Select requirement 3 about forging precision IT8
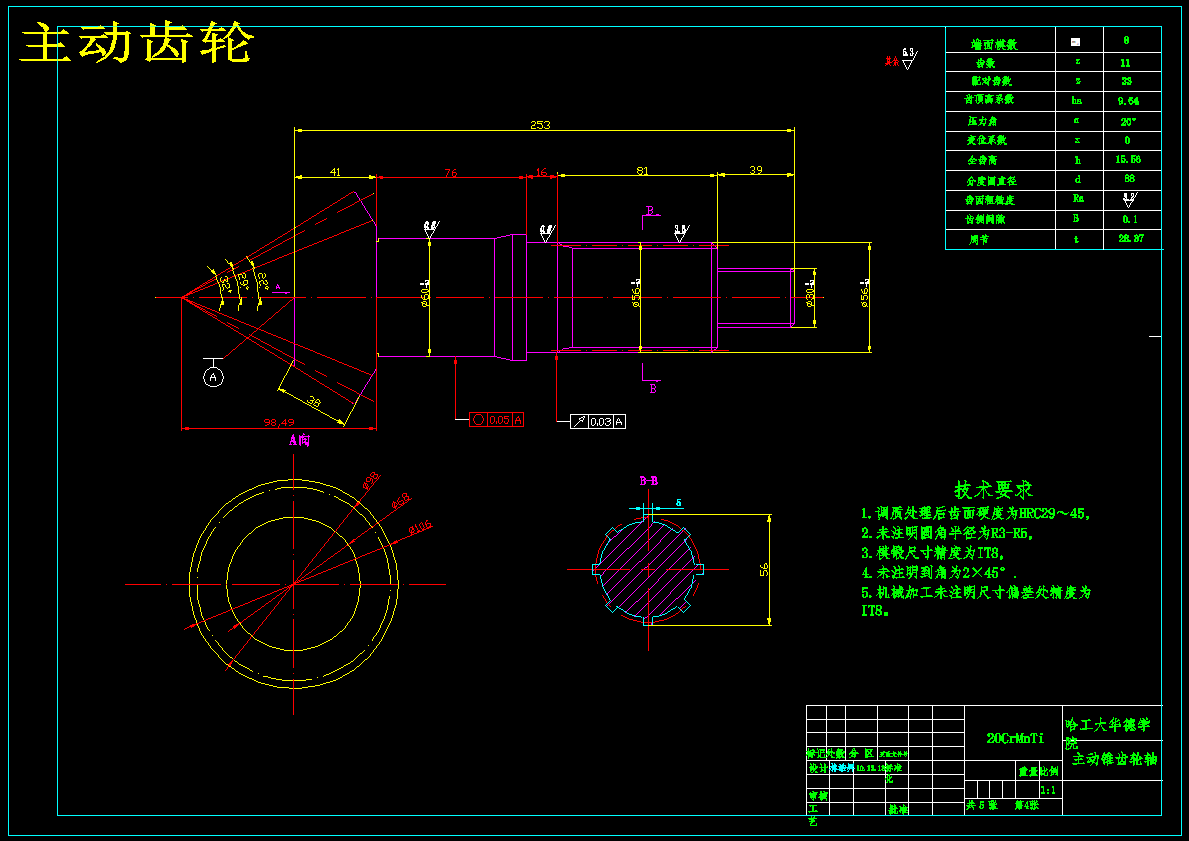Viewport: 1189px width, 841px height. click(x=933, y=553)
